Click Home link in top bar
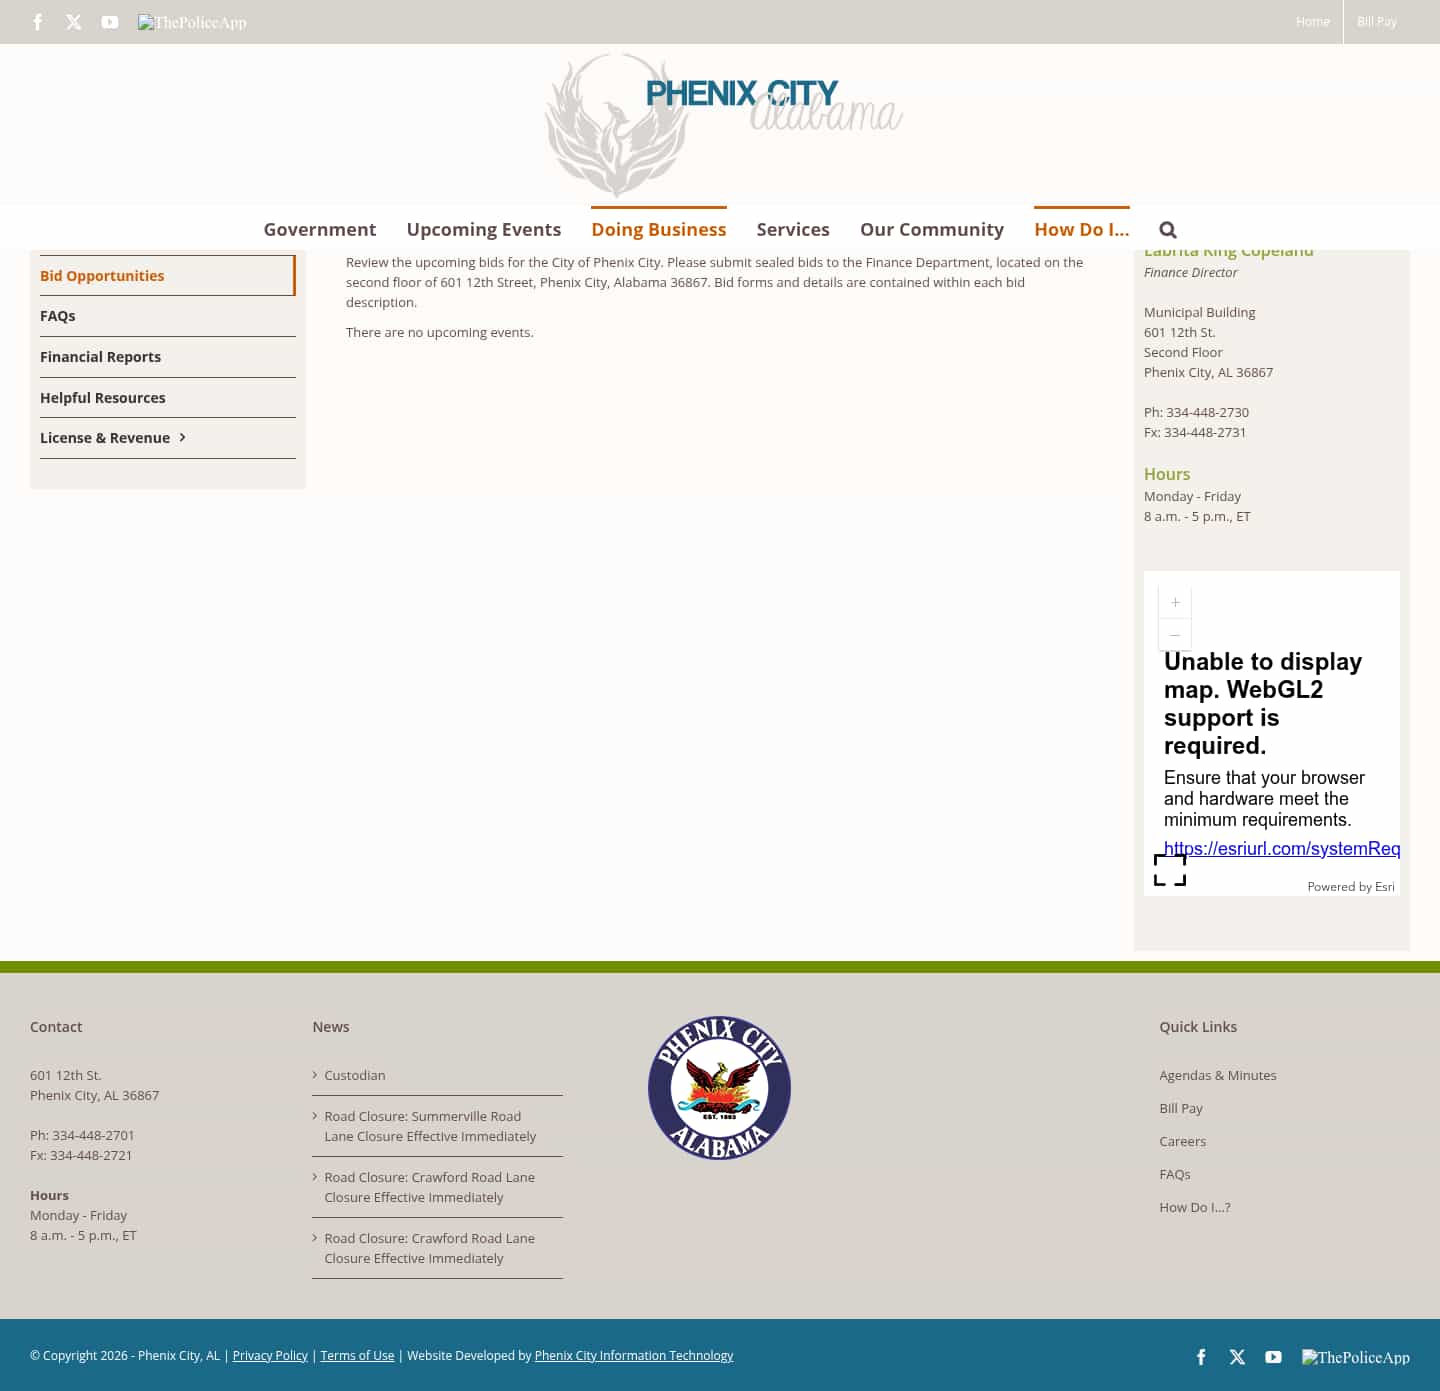 coord(1313,22)
